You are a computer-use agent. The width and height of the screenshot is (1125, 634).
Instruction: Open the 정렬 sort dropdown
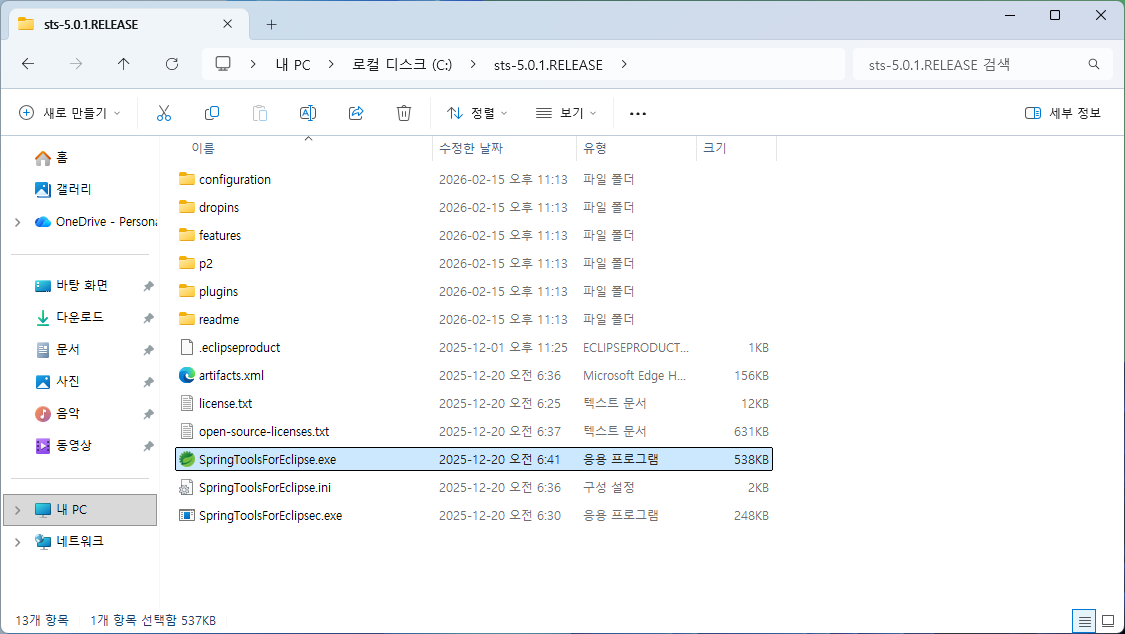(x=477, y=113)
